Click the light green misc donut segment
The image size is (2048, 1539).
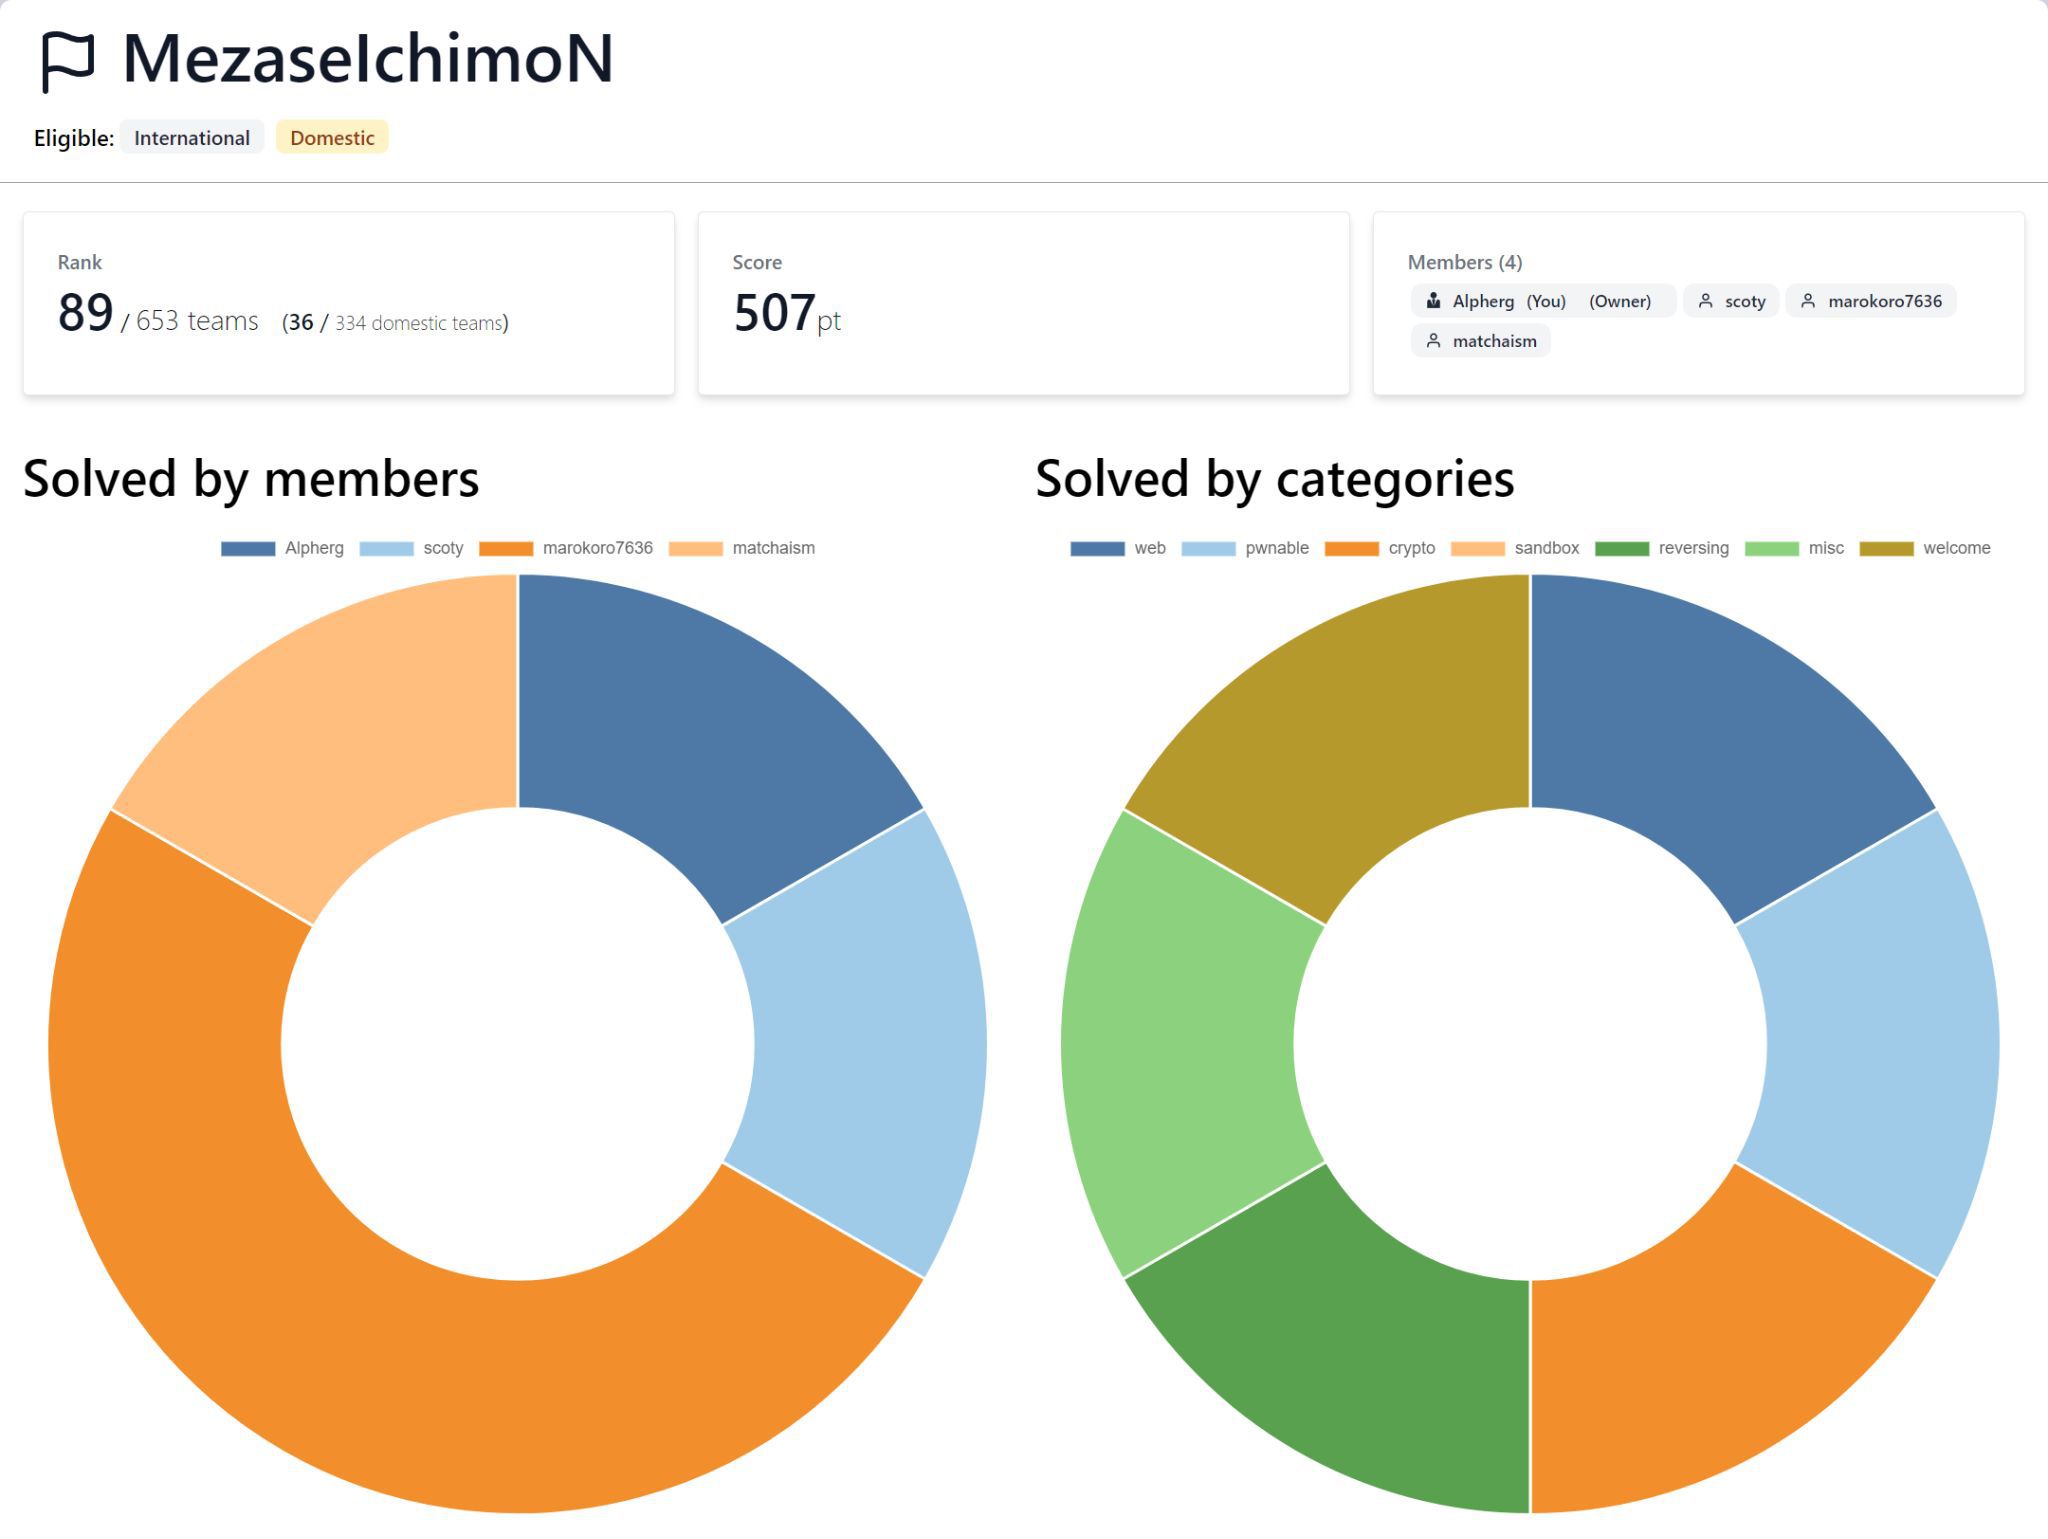pos(1180,1040)
